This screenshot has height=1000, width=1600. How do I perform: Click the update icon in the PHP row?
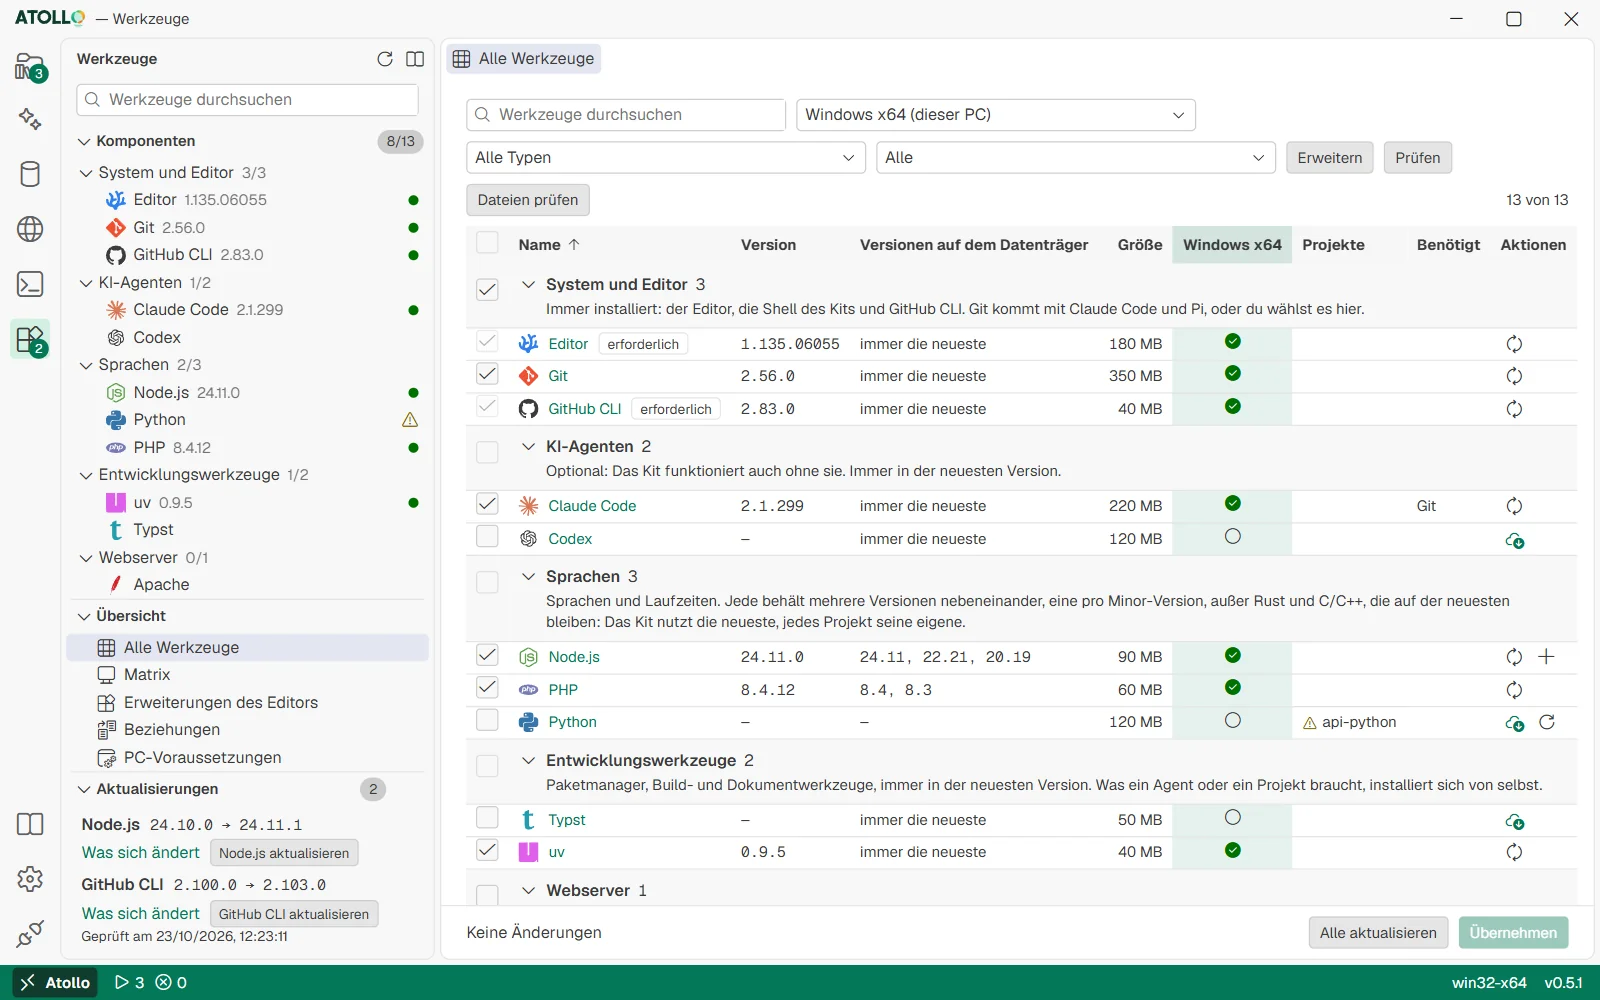(1514, 690)
